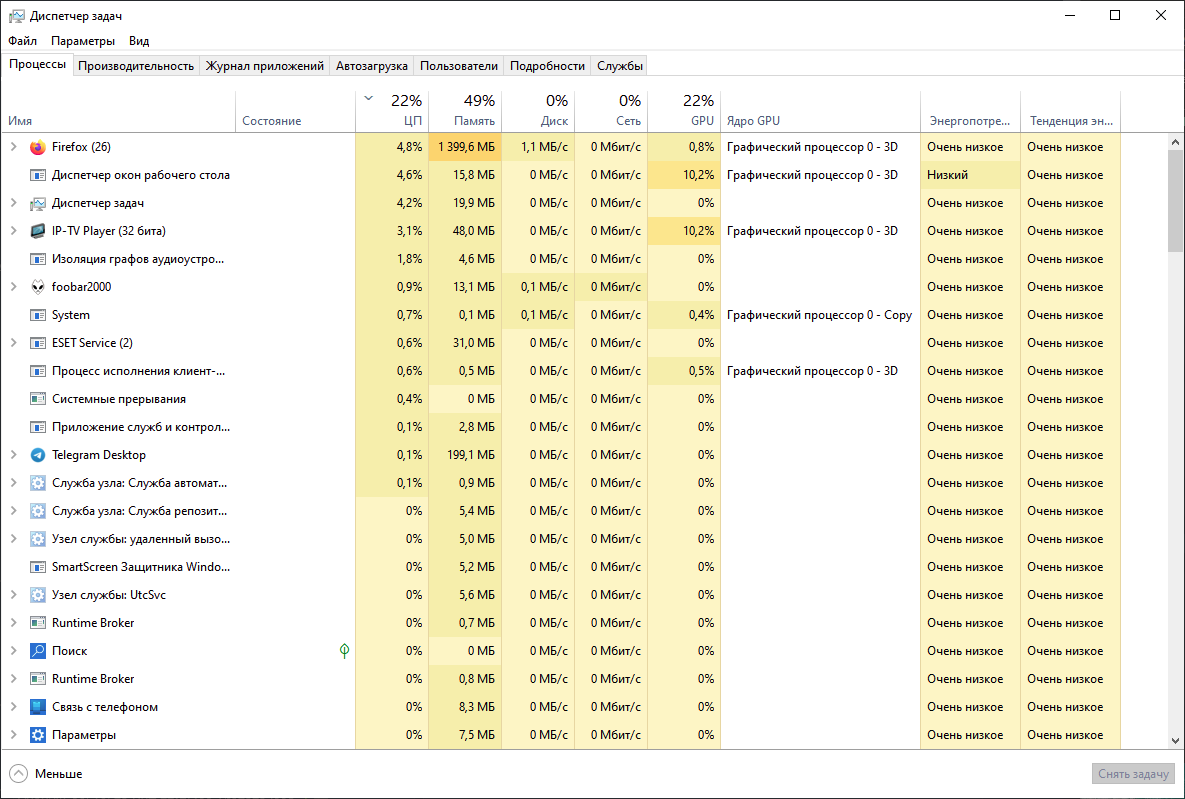Click the Firefox process icon
The height and width of the screenshot is (799, 1185).
38,147
